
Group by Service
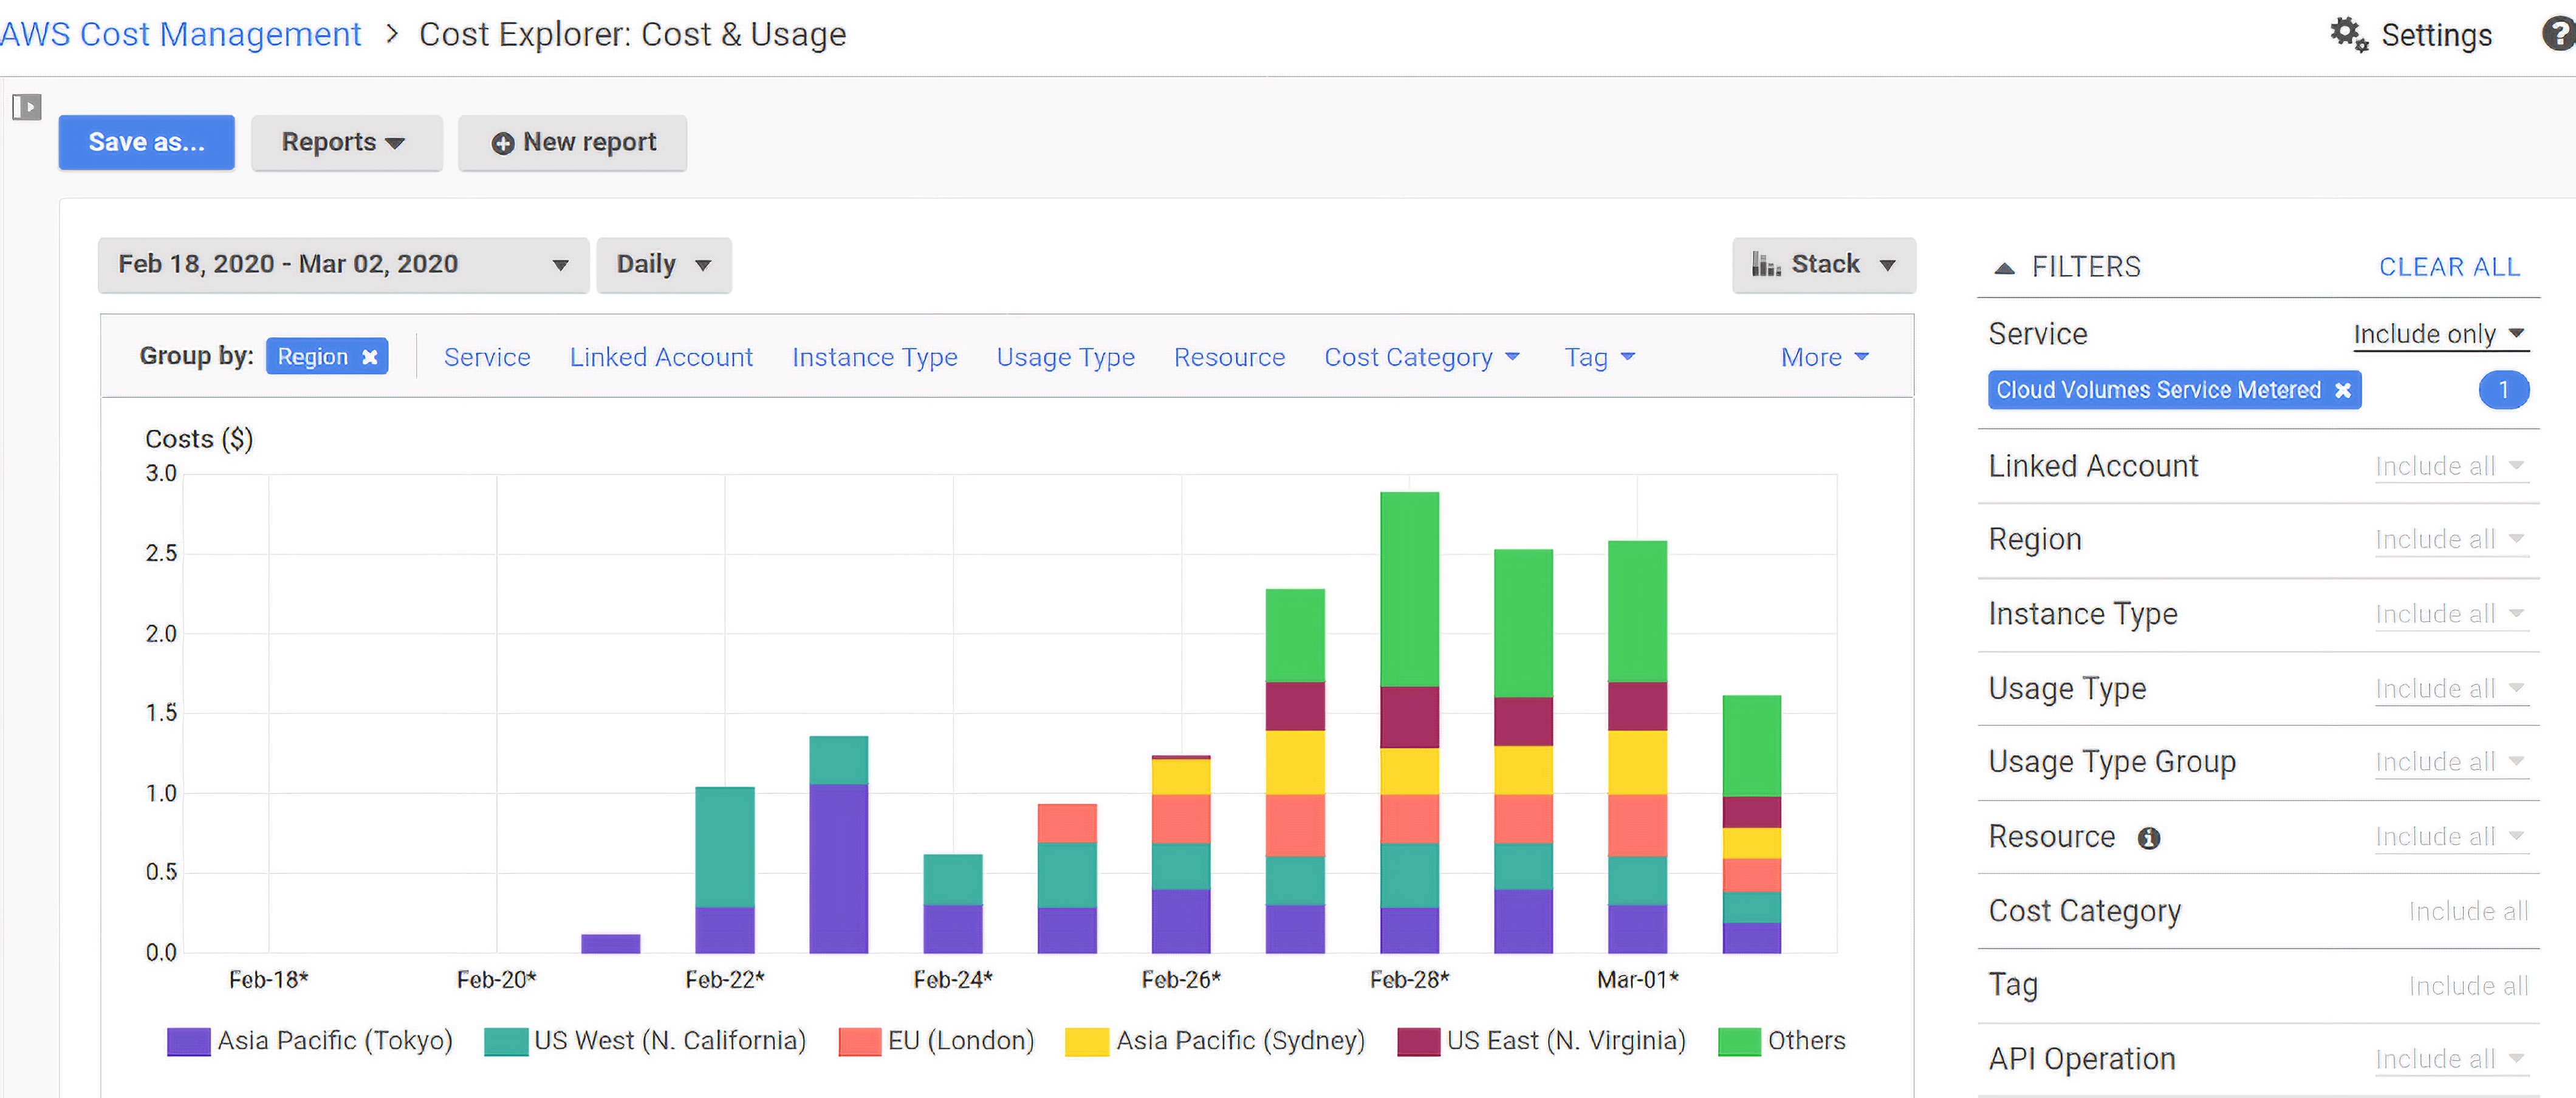pos(487,357)
